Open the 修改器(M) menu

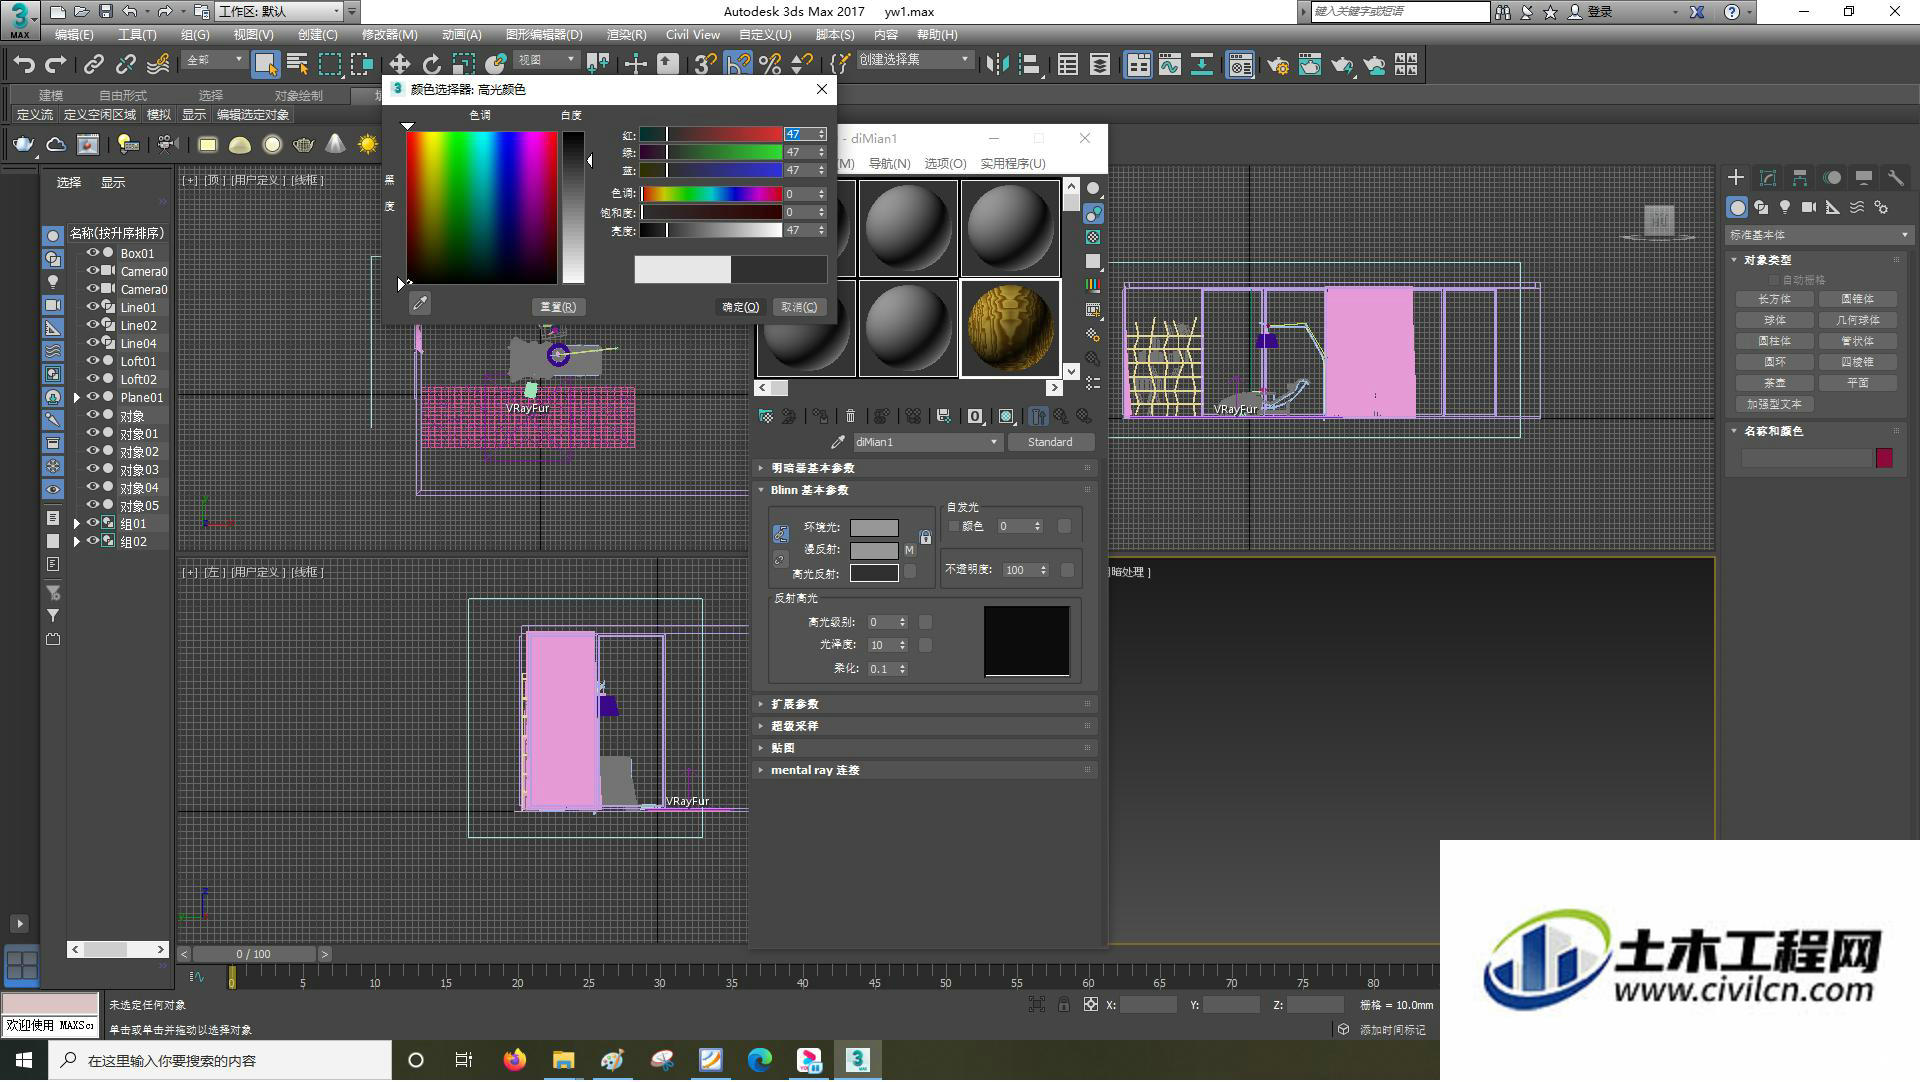pos(389,34)
